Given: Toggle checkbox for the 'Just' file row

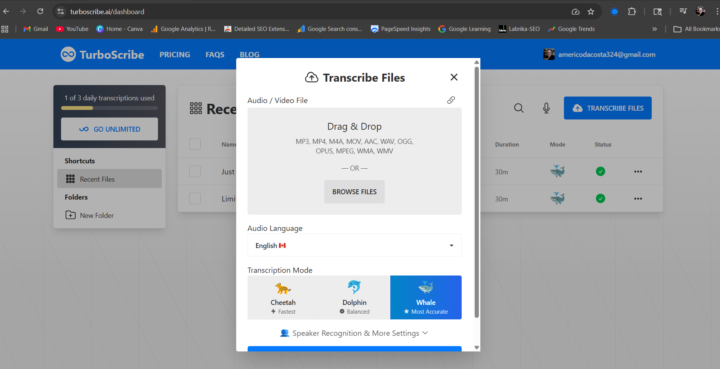Looking at the screenshot, I should click(195, 171).
